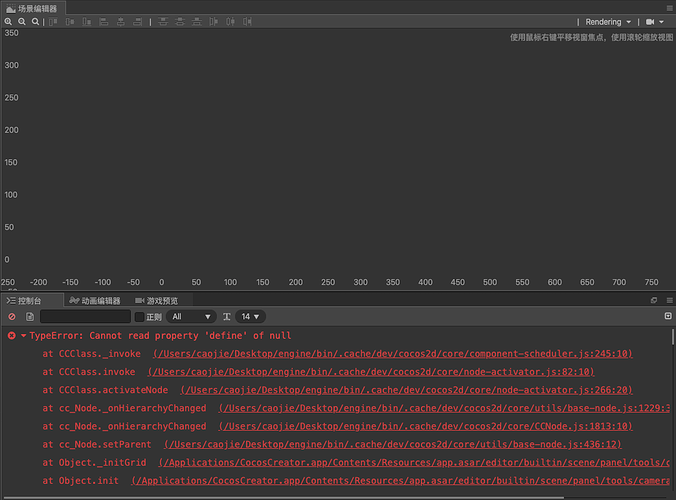Distribute nodes by top edges
This screenshot has height=500, width=676.
pyautogui.click(x=163, y=22)
